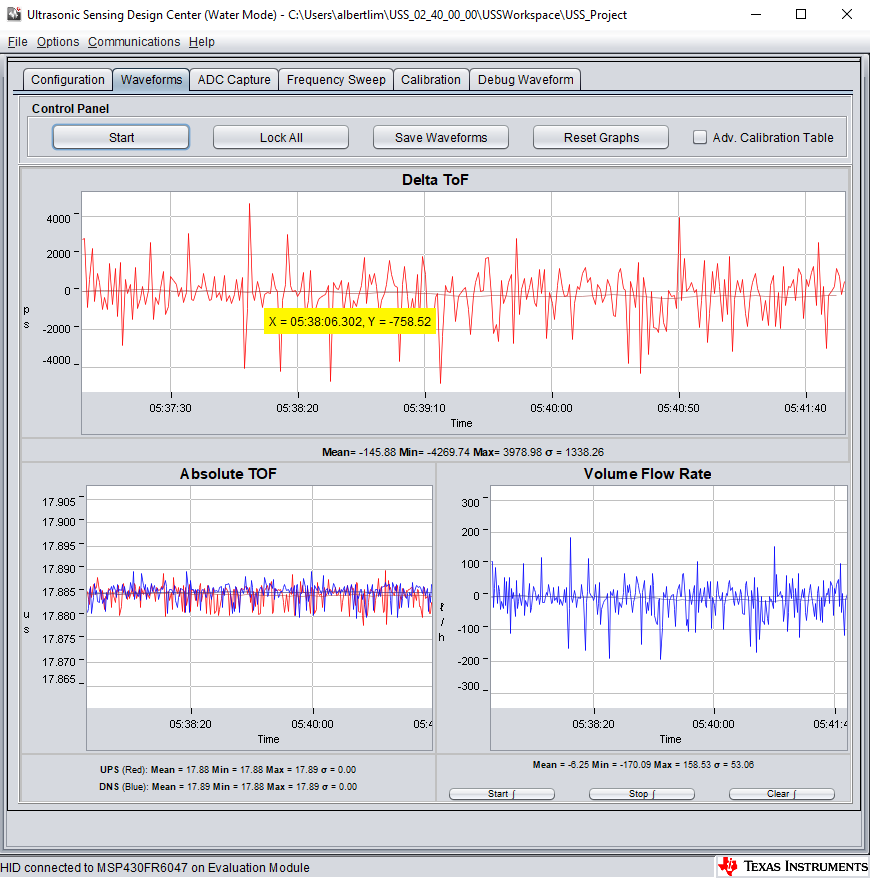This screenshot has height=878, width=870.
Task: Stop the volume flow integration
Action: pyautogui.click(x=642, y=794)
